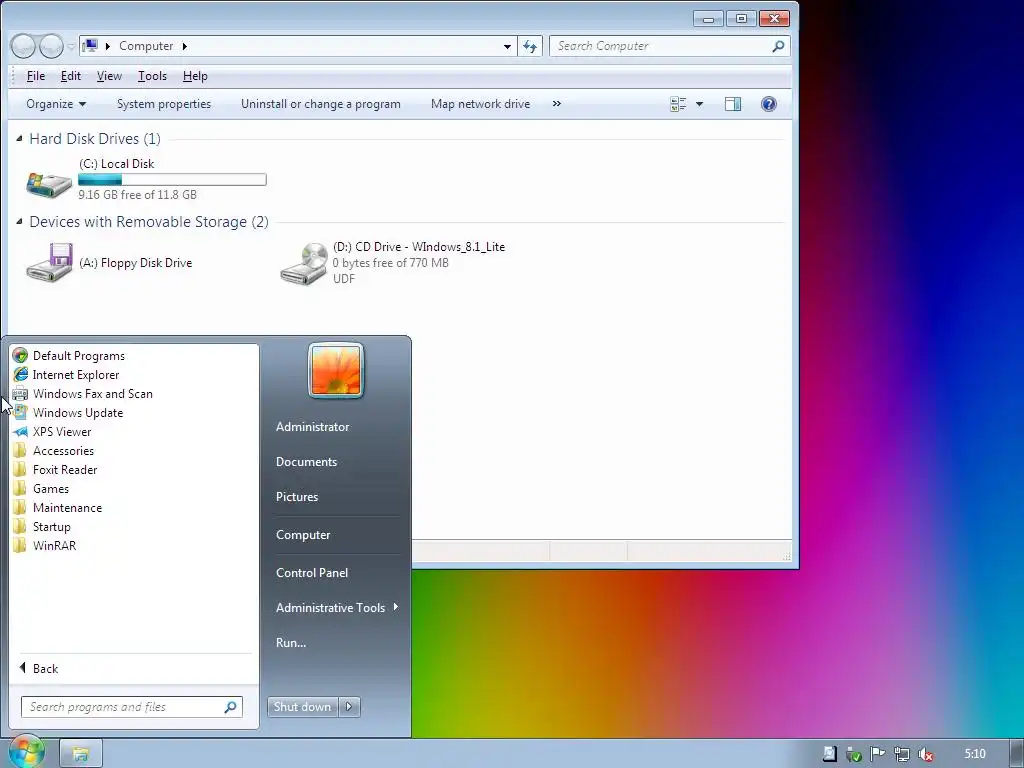The width and height of the screenshot is (1024, 768).
Task: Open Windows Update entry
Action: click(x=68, y=413)
